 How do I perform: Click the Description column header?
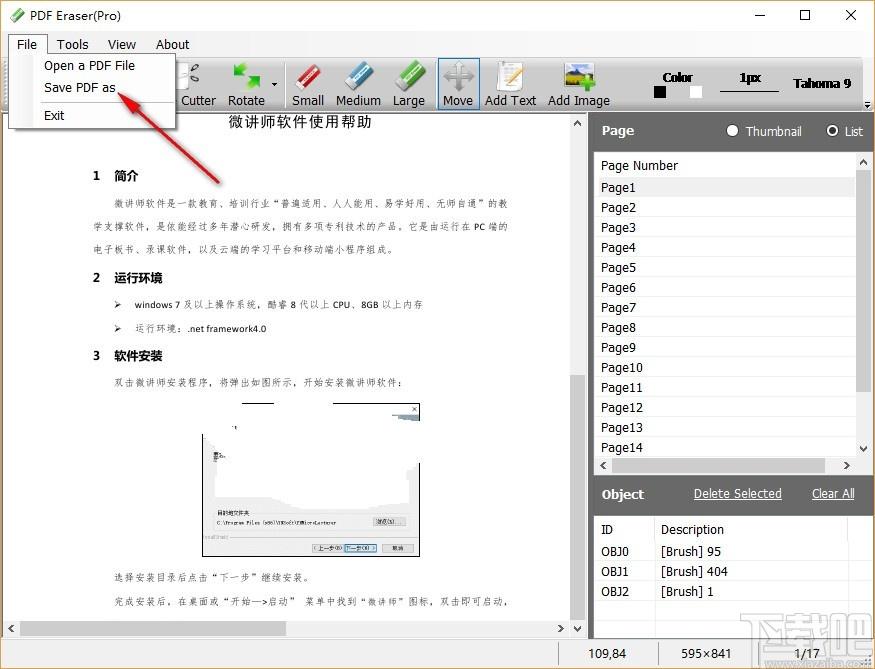point(751,530)
